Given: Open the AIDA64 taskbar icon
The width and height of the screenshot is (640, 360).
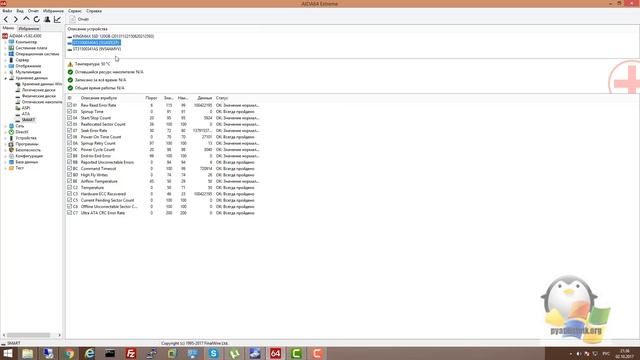Looking at the screenshot, I should click(x=276, y=353).
